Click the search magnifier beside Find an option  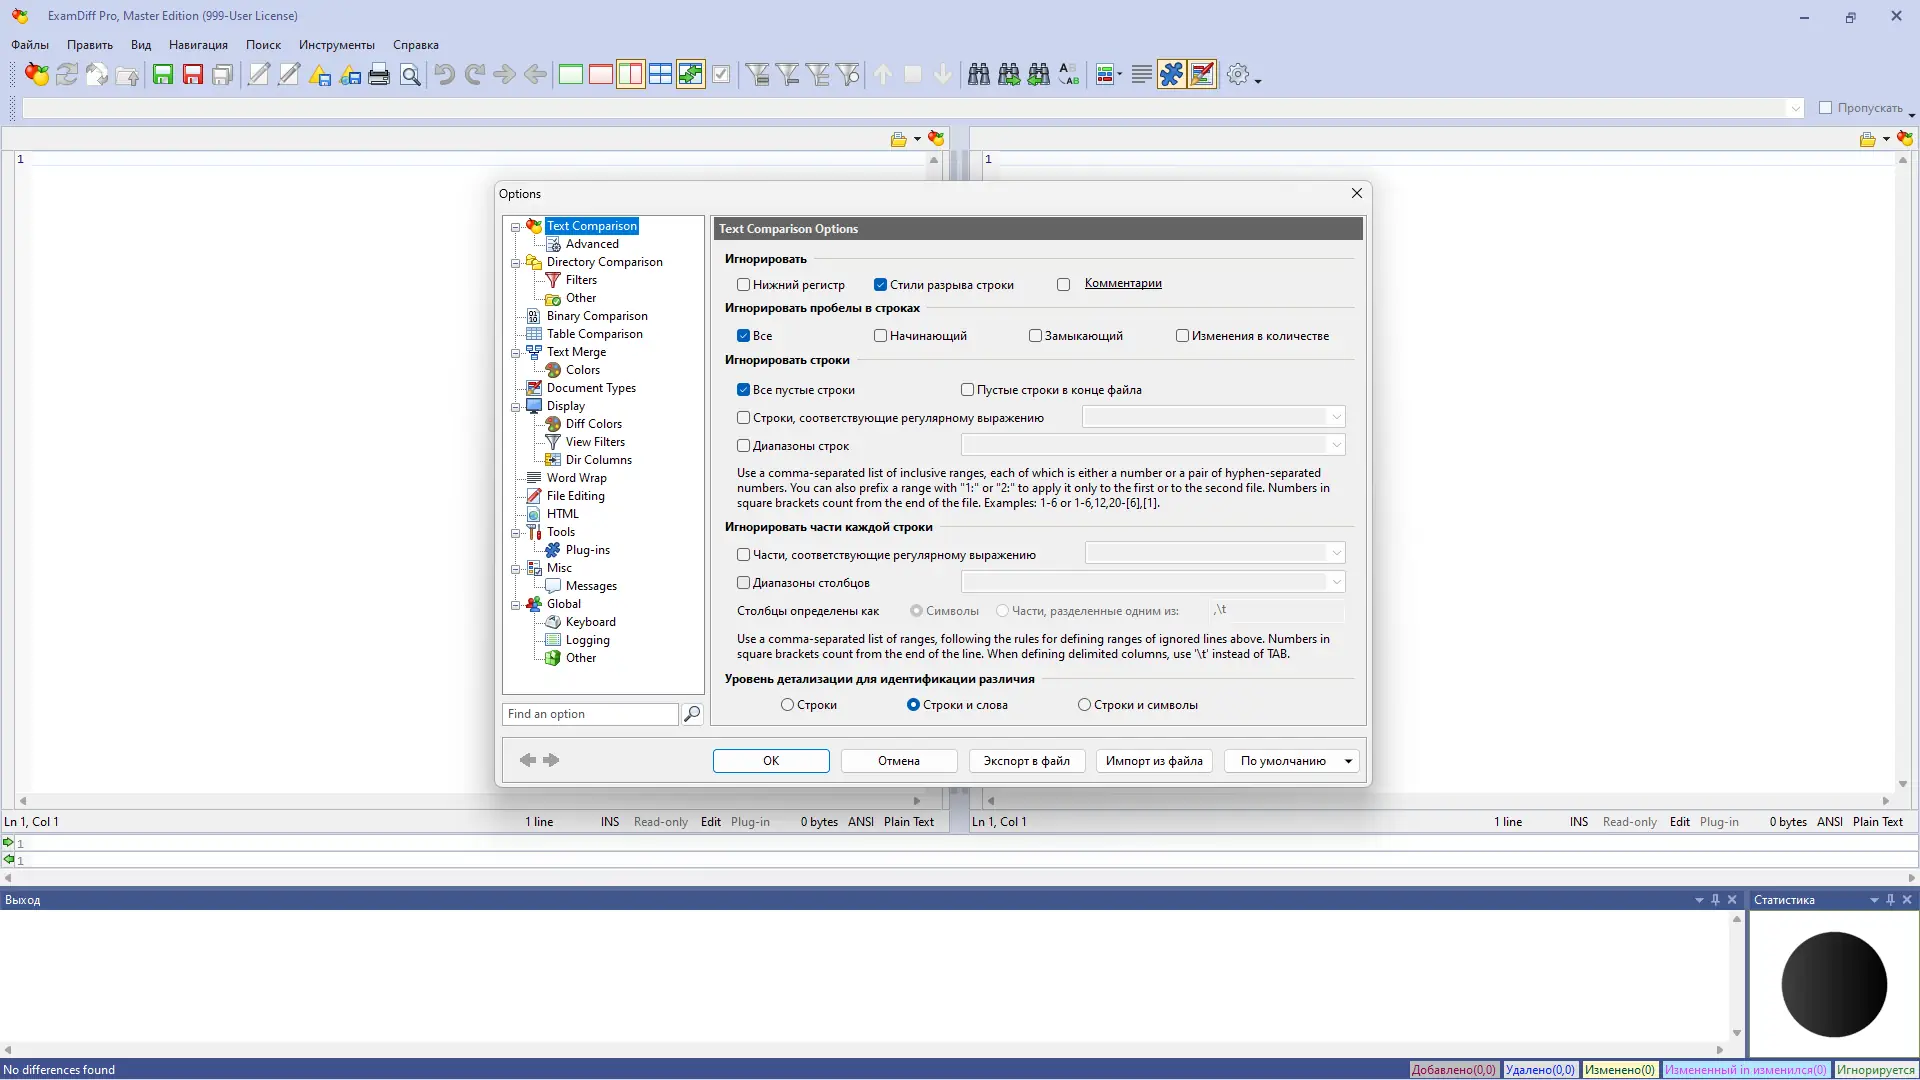click(692, 714)
